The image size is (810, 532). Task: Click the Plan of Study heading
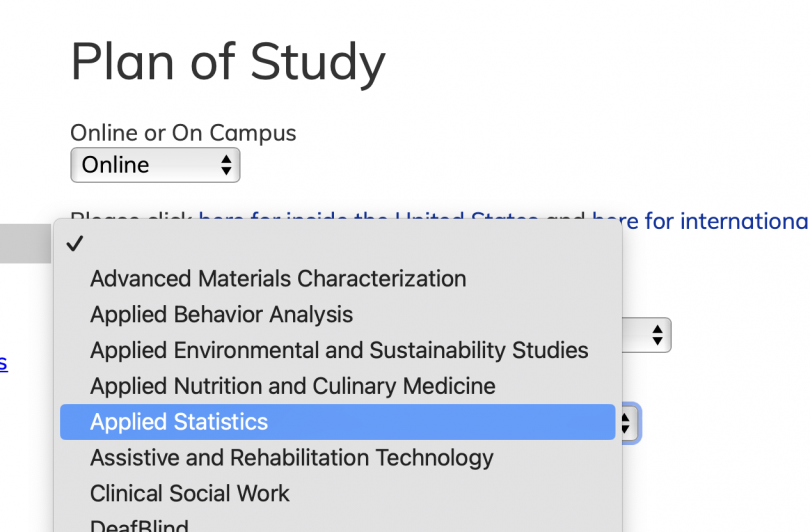(x=227, y=62)
